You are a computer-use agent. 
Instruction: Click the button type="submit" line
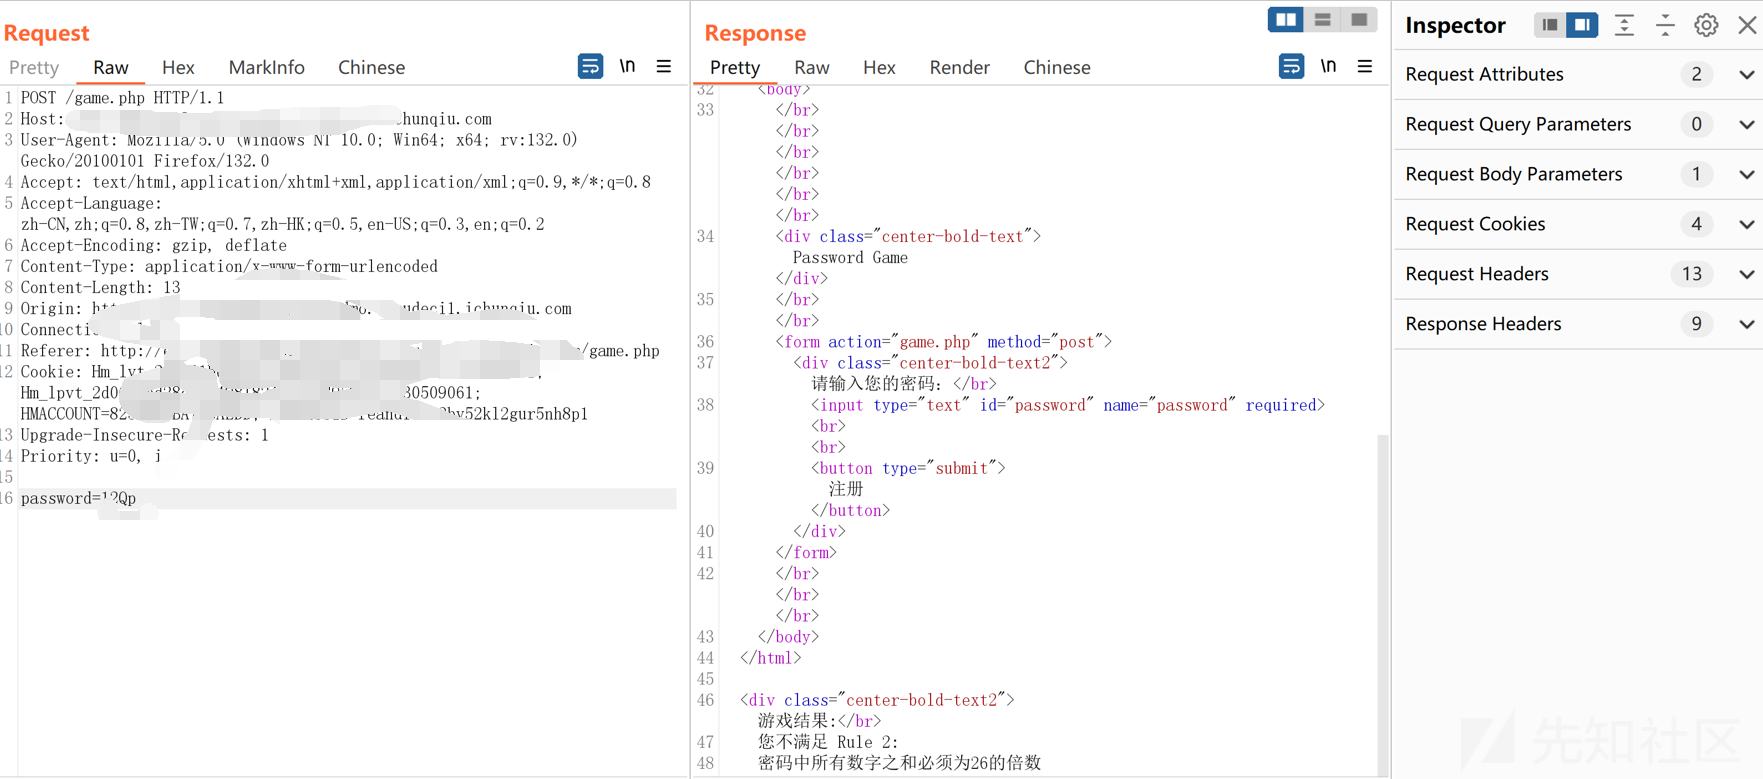click(x=908, y=468)
